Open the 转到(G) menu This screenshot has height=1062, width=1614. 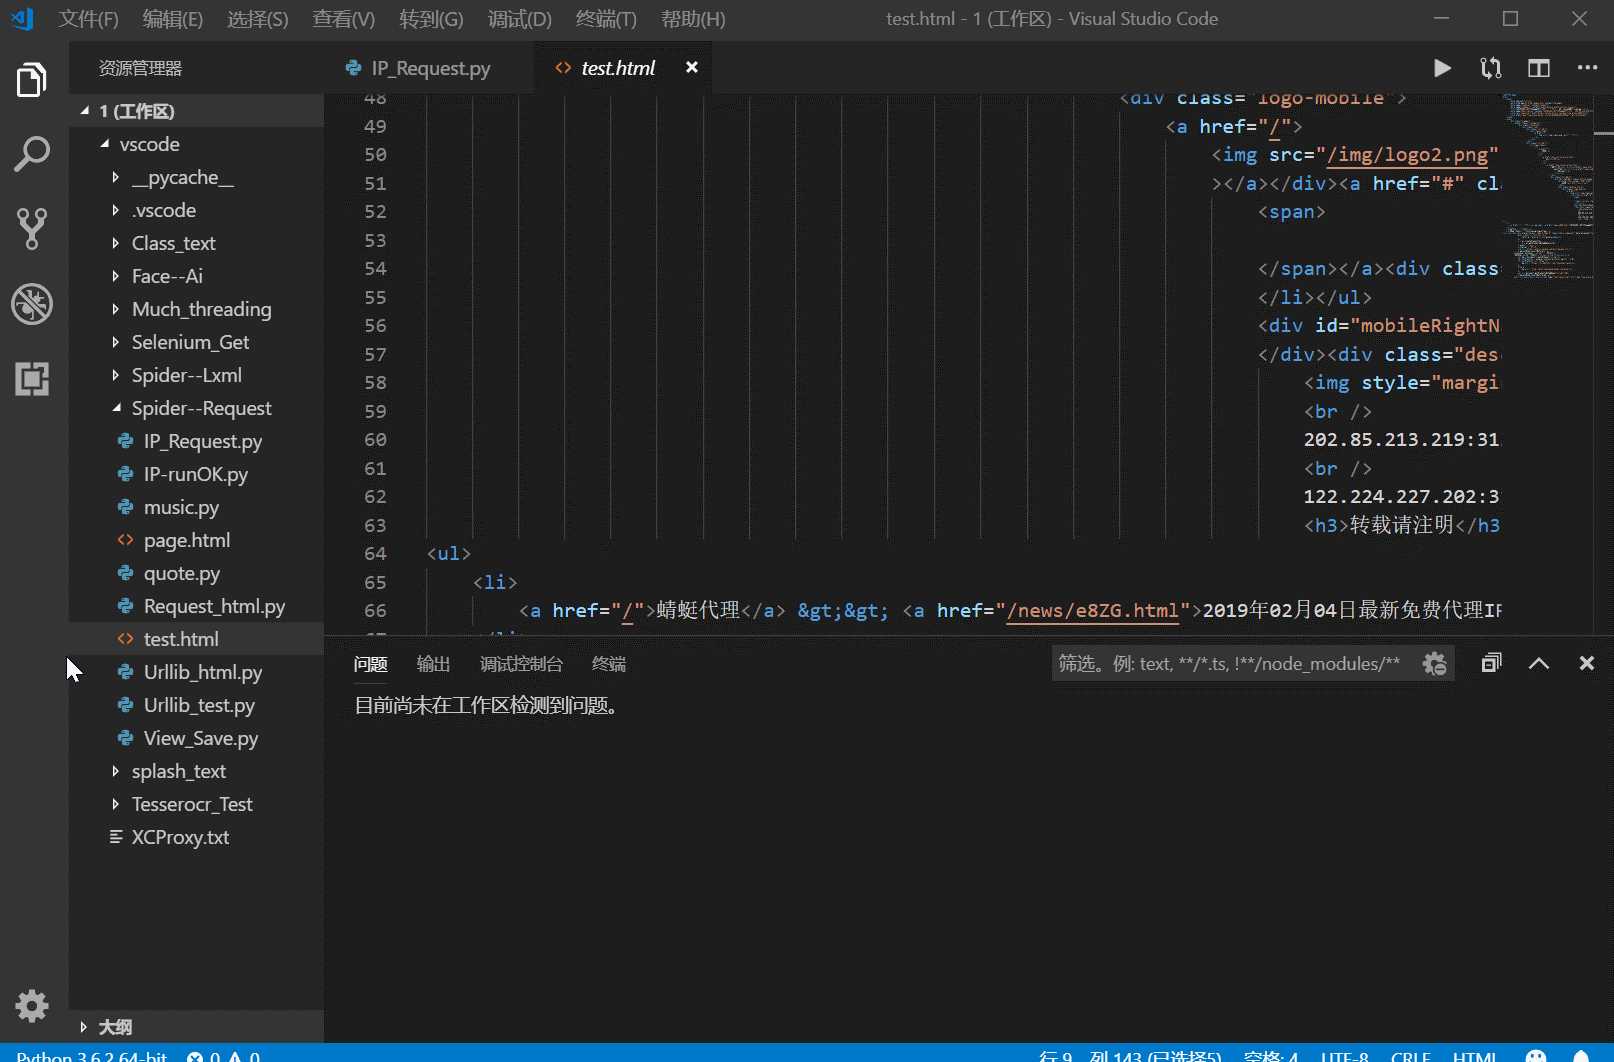tap(431, 19)
